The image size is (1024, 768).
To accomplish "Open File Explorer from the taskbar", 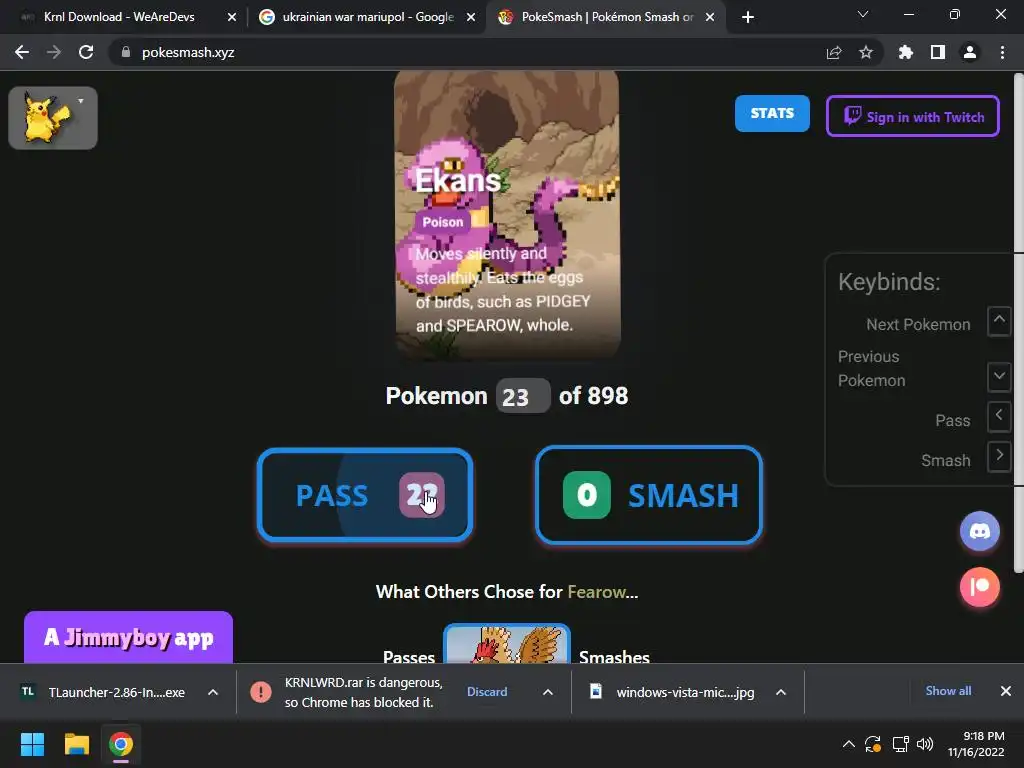I will (x=76, y=744).
